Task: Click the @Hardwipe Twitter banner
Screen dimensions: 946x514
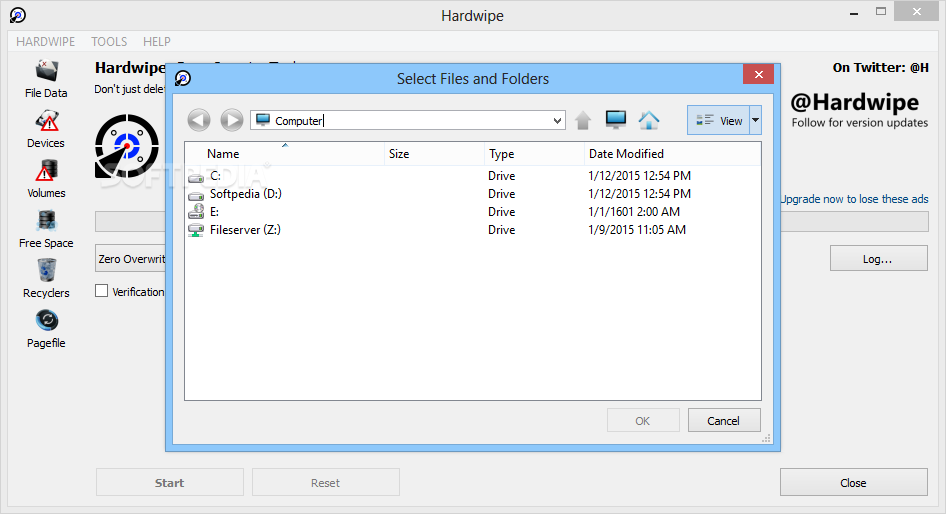Action: 860,109
